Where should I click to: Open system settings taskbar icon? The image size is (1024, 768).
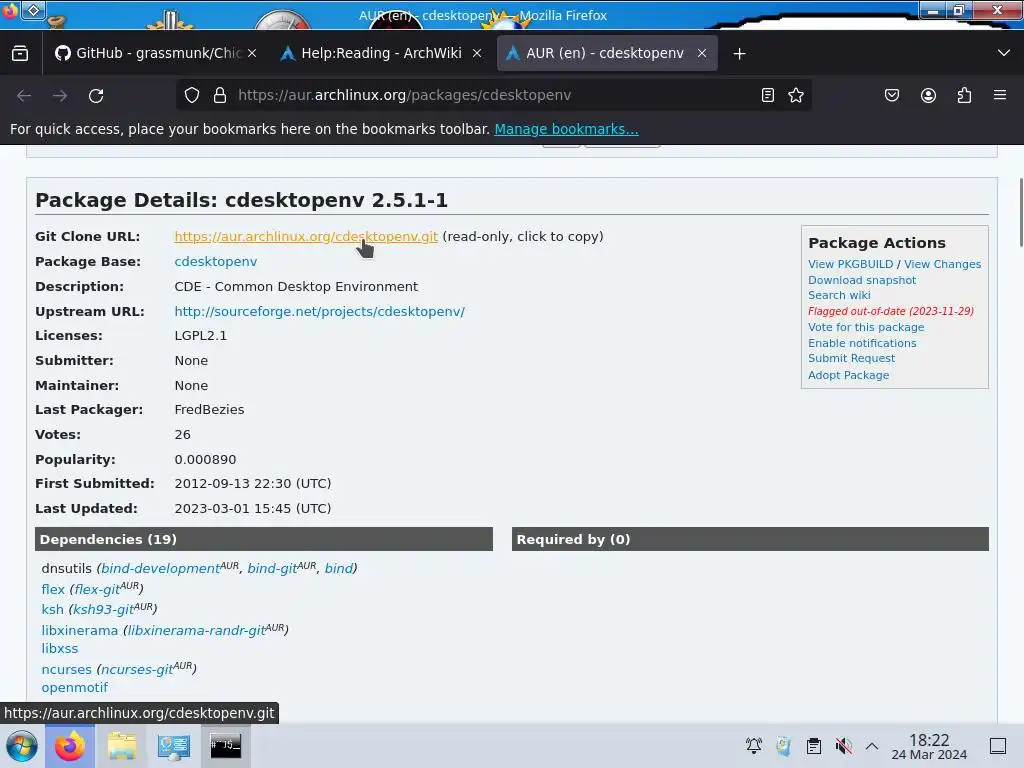click(174, 746)
